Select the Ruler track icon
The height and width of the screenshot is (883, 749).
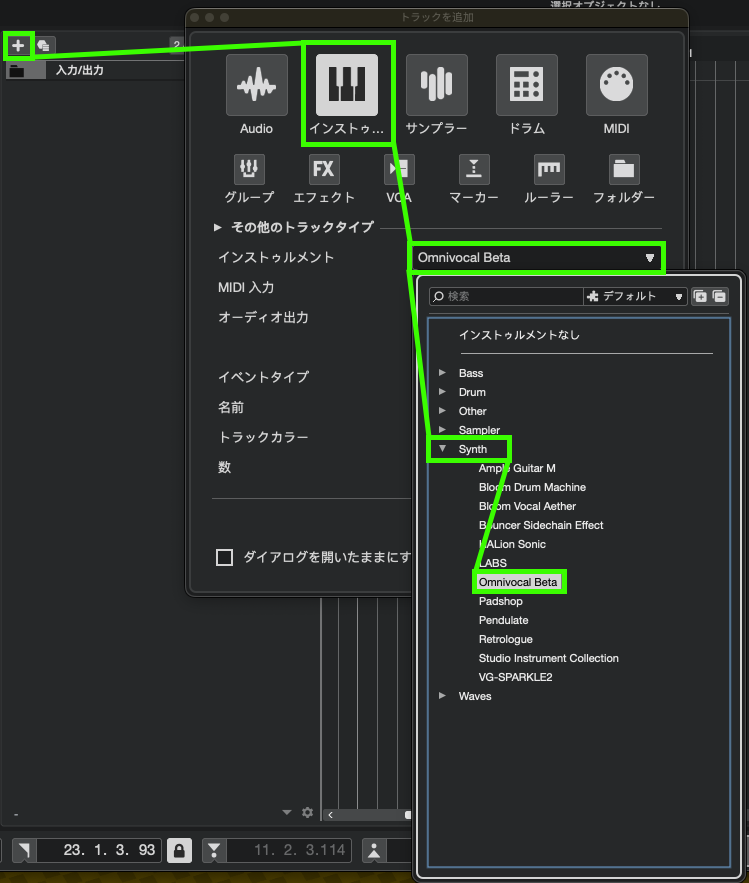(549, 168)
